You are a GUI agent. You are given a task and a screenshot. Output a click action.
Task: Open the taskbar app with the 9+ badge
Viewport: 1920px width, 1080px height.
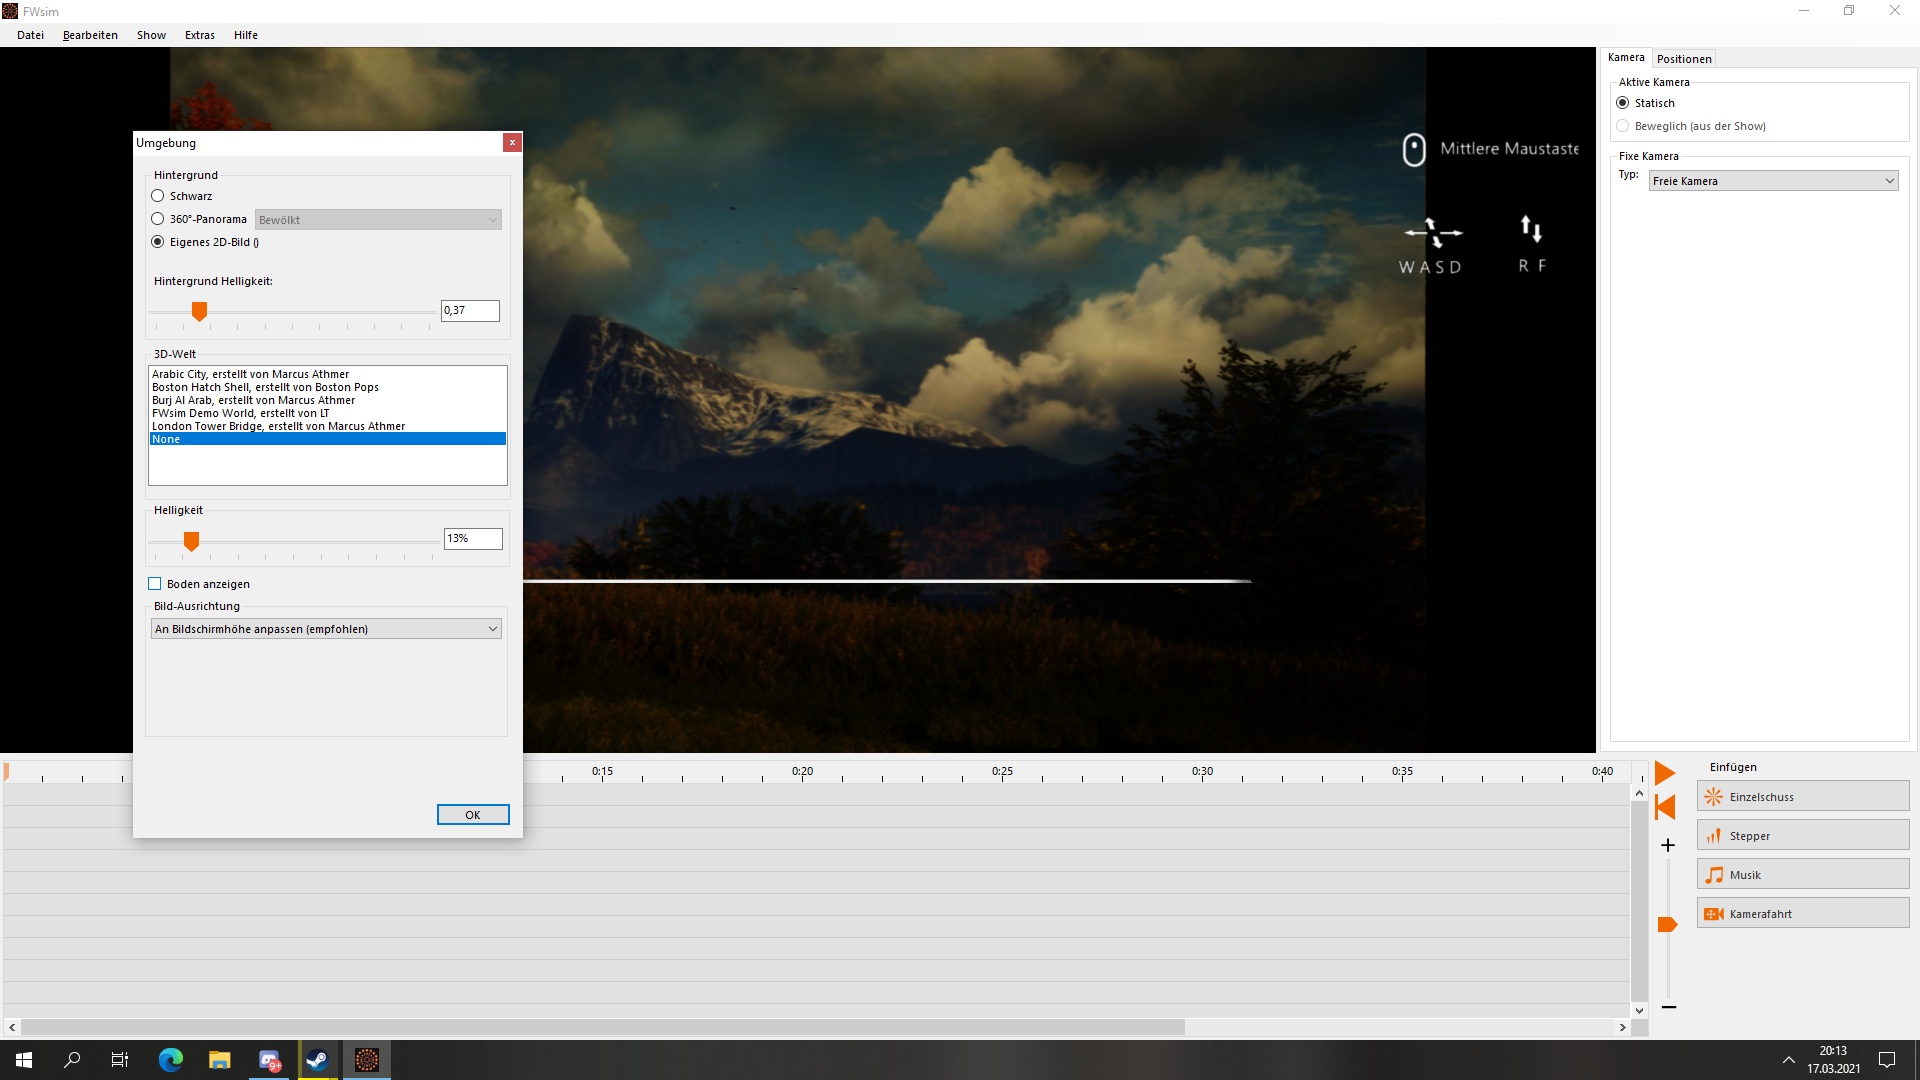(269, 1060)
